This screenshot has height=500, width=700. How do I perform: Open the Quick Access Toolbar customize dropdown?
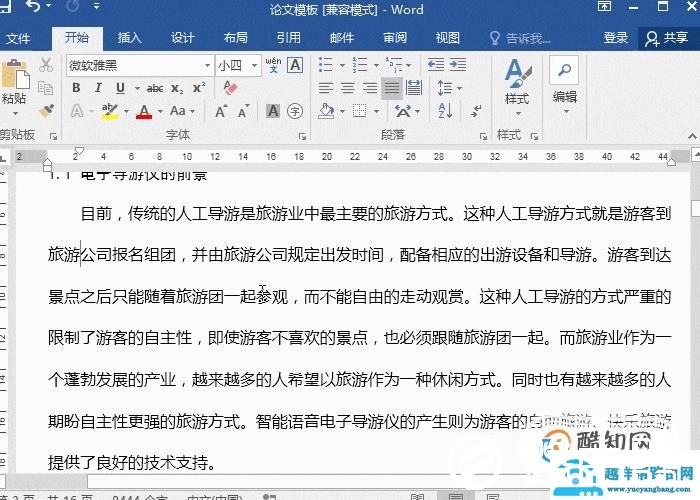(96, 6)
